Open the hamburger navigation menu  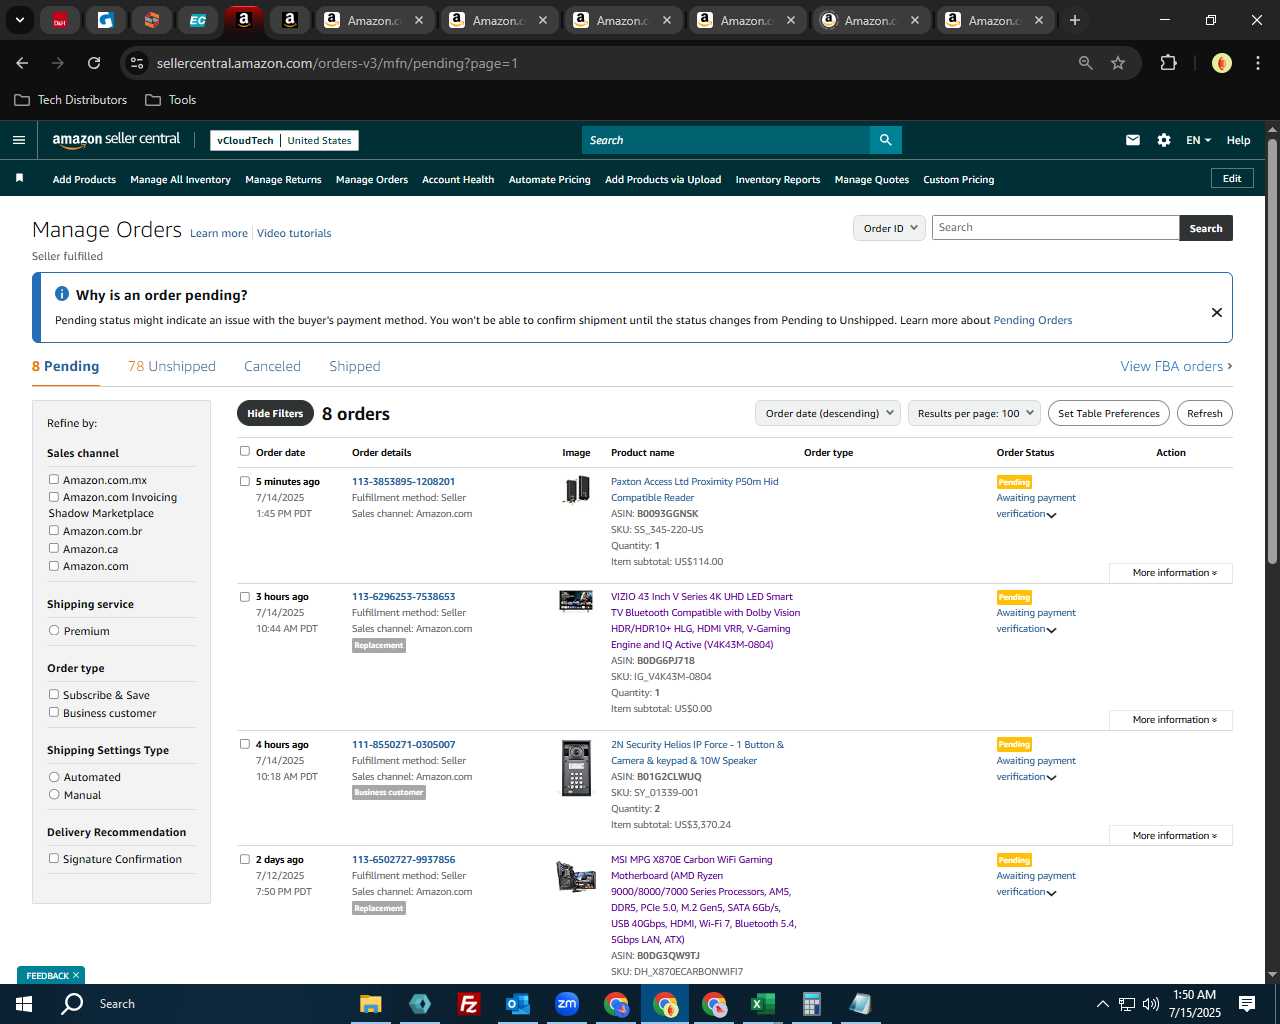point(18,140)
